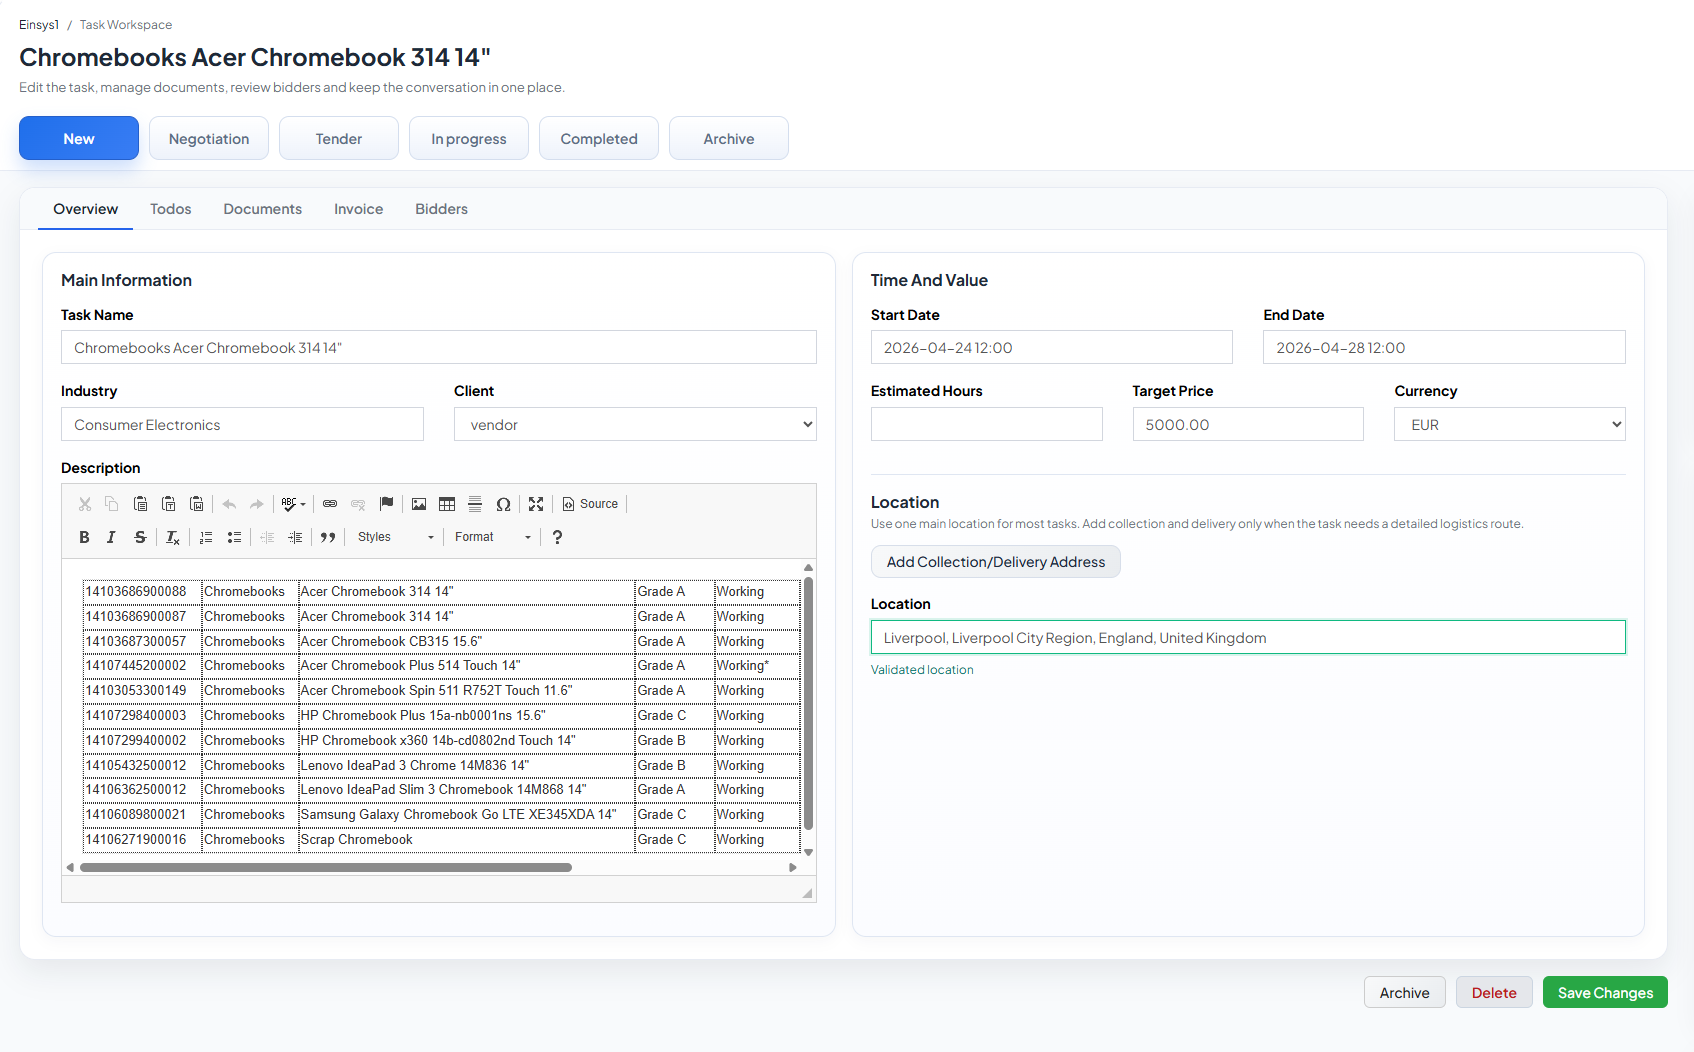Click the empty Estimated Hours field
The width and height of the screenshot is (1694, 1052).
(x=987, y=424)
